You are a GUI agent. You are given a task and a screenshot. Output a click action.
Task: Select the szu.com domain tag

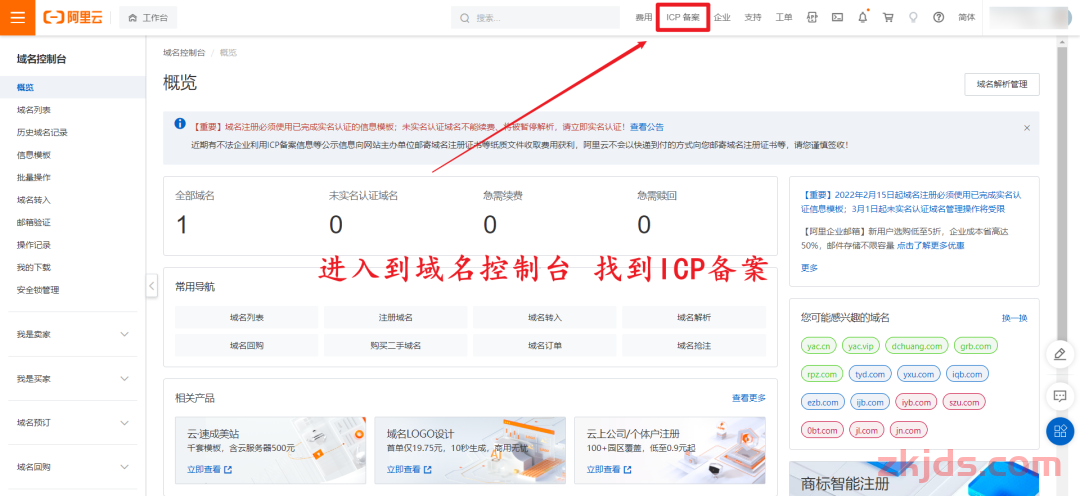click(964, 402)
